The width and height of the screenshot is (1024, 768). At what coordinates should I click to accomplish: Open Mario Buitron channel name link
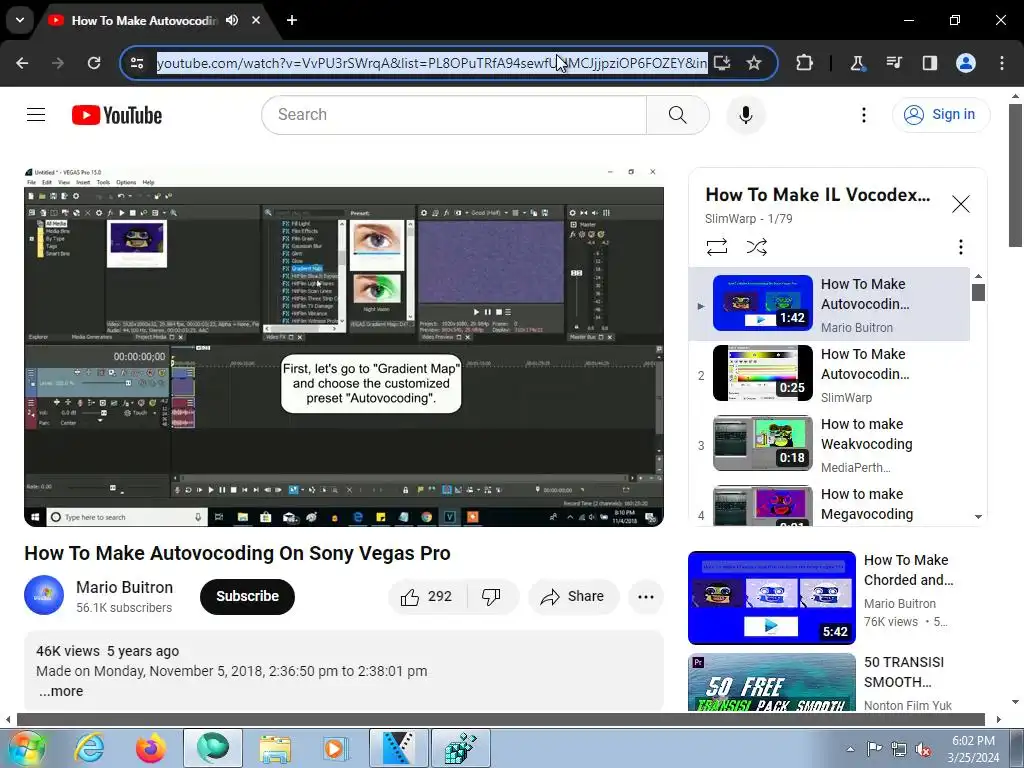tap(124, 587)
